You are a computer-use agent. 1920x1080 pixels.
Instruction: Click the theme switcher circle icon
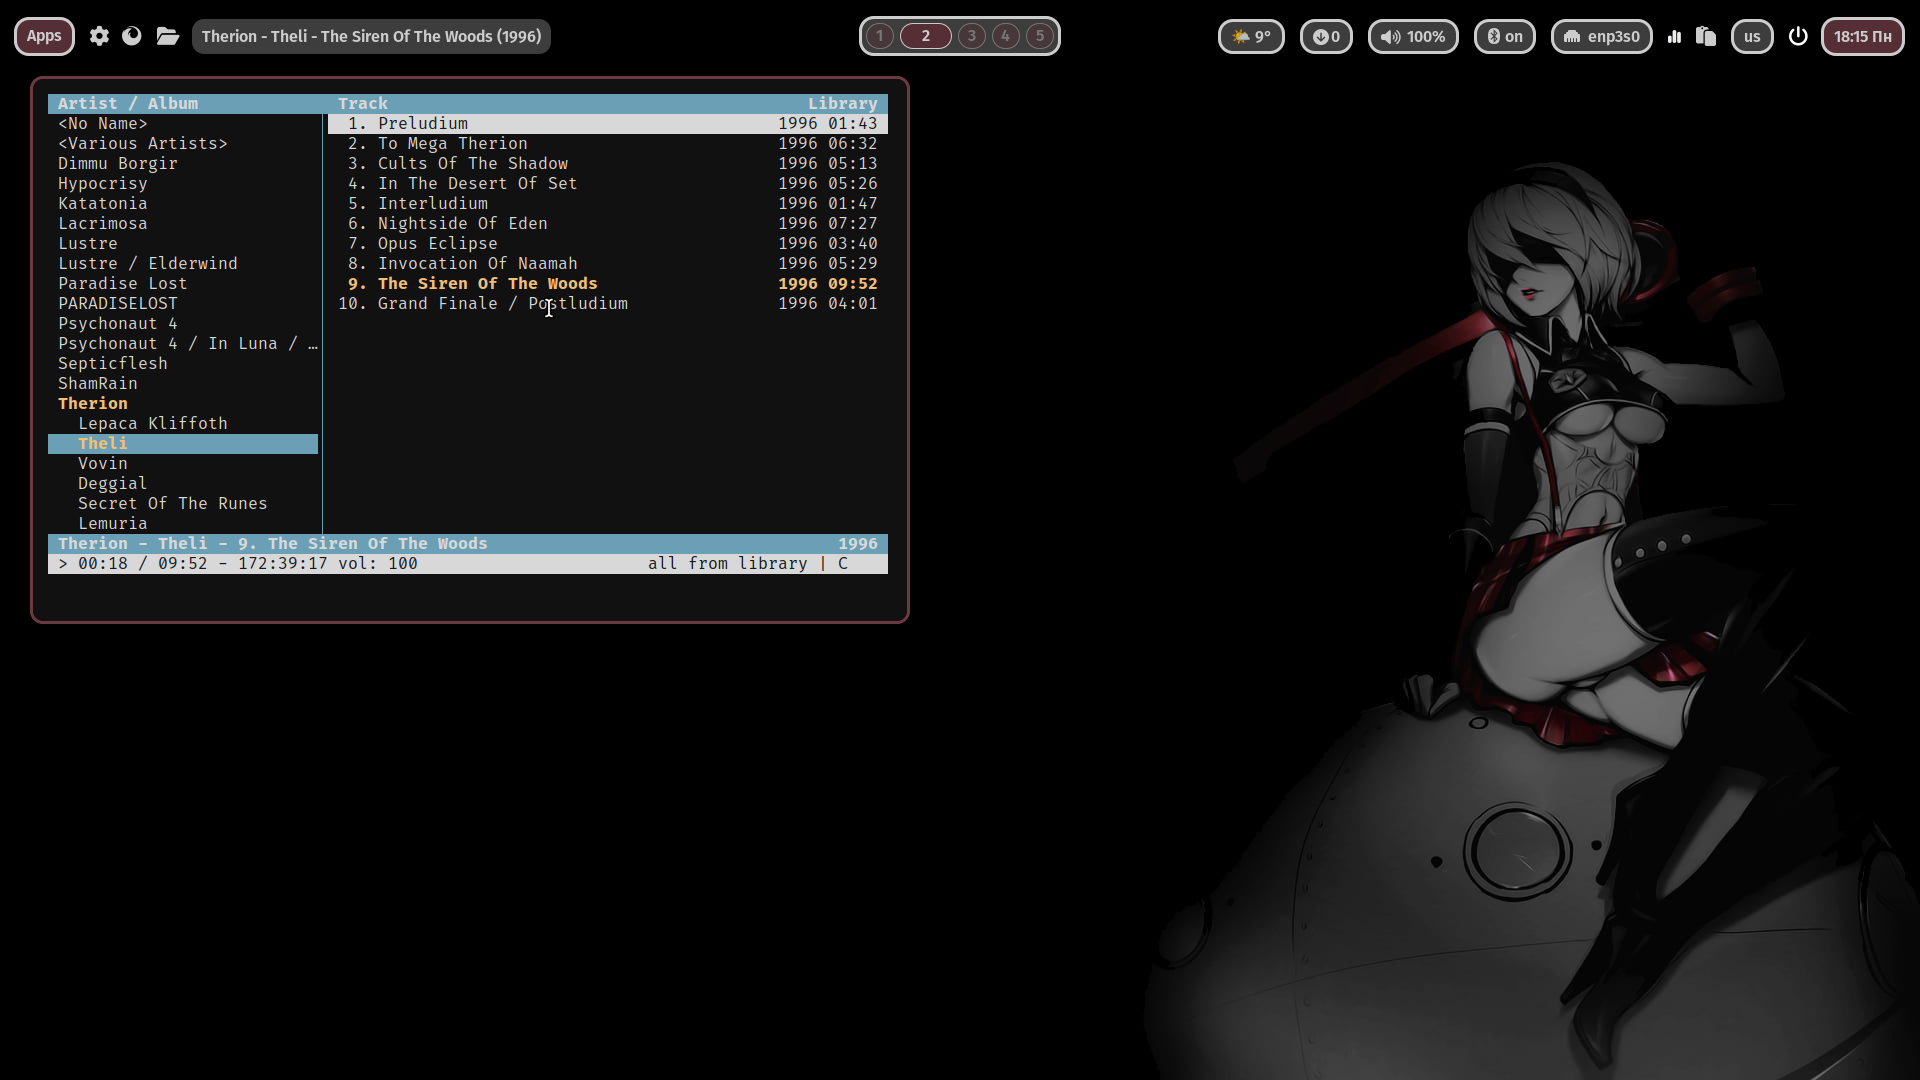pos(132,36)
